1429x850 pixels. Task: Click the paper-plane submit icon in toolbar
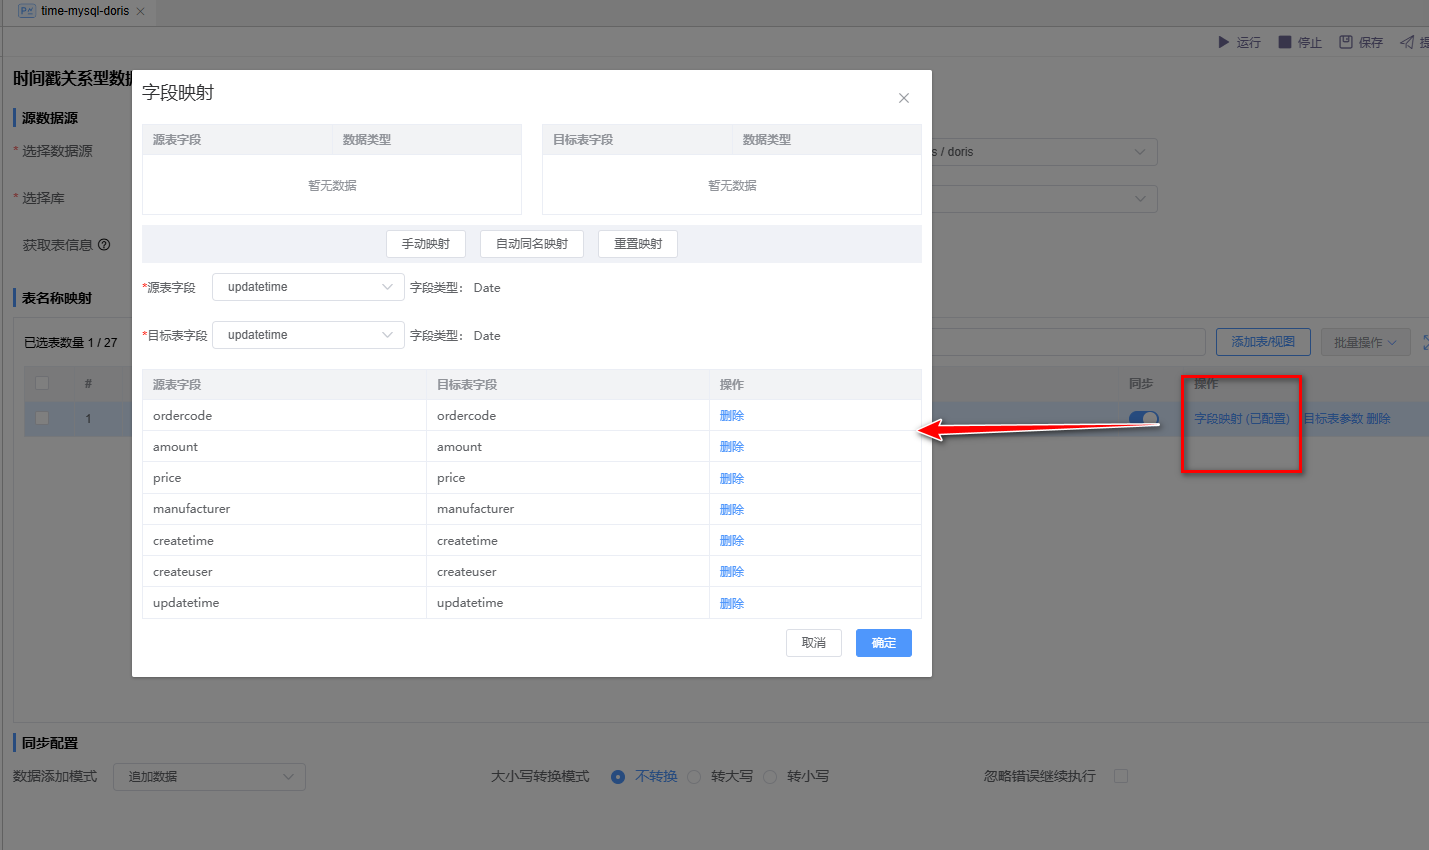coord(1407,42)
